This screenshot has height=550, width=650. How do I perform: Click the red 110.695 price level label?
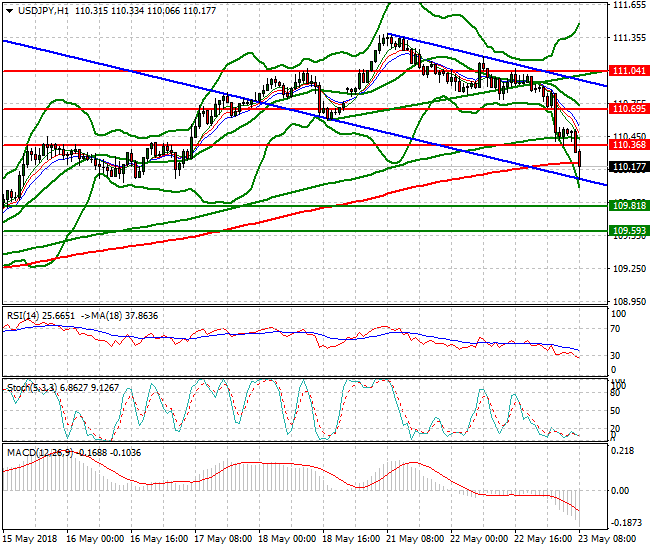coord(628,109)
